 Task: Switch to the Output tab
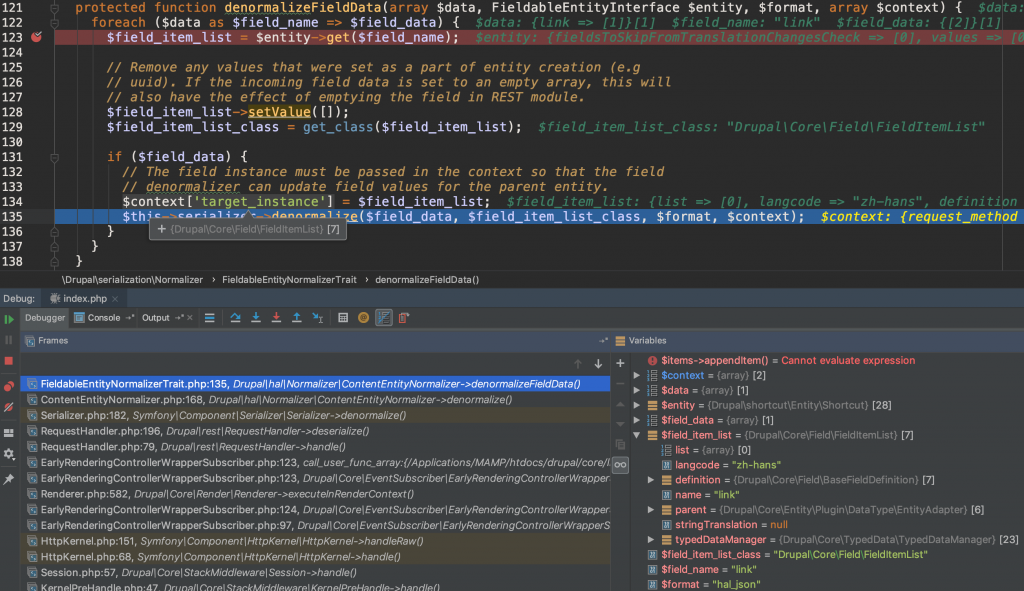click(154, 317)
